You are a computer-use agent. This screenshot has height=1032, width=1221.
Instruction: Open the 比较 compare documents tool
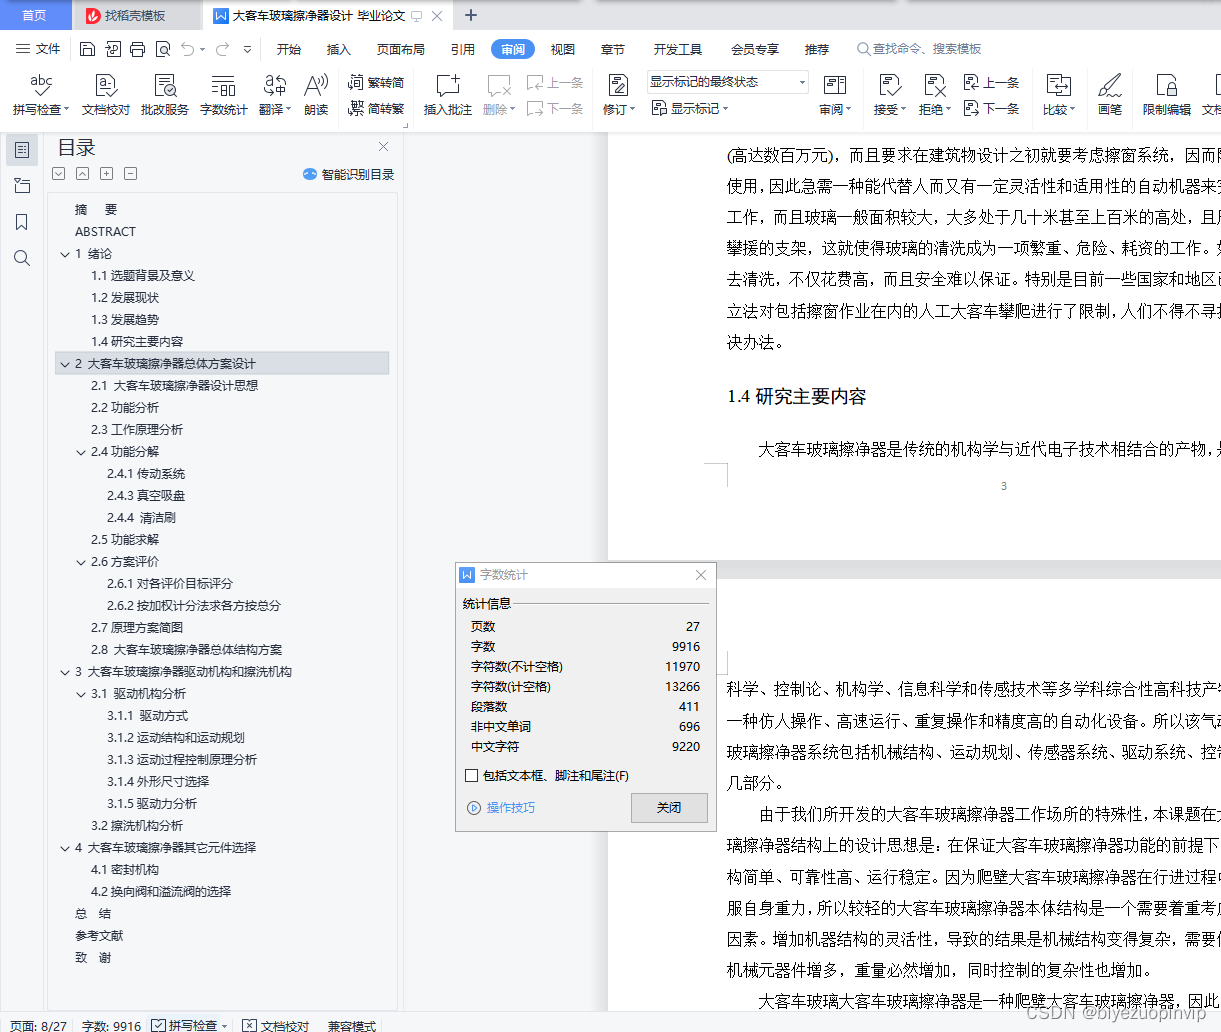(x=1058, y=95)
